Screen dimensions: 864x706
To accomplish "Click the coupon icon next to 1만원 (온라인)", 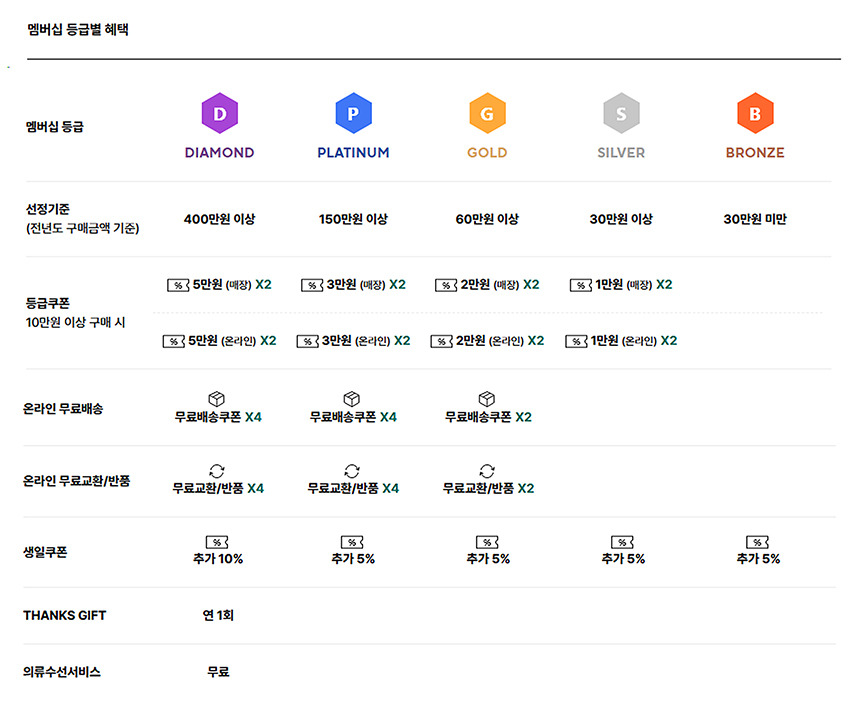I will click(576, 341).
